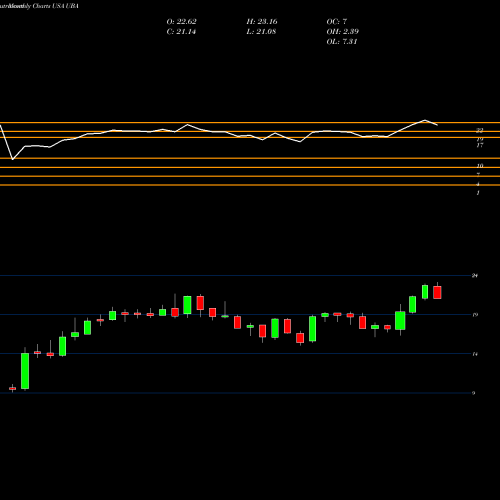Click the OC: 7 reading
This screenshot has width=500, height=500.
[x=337, y=22]
